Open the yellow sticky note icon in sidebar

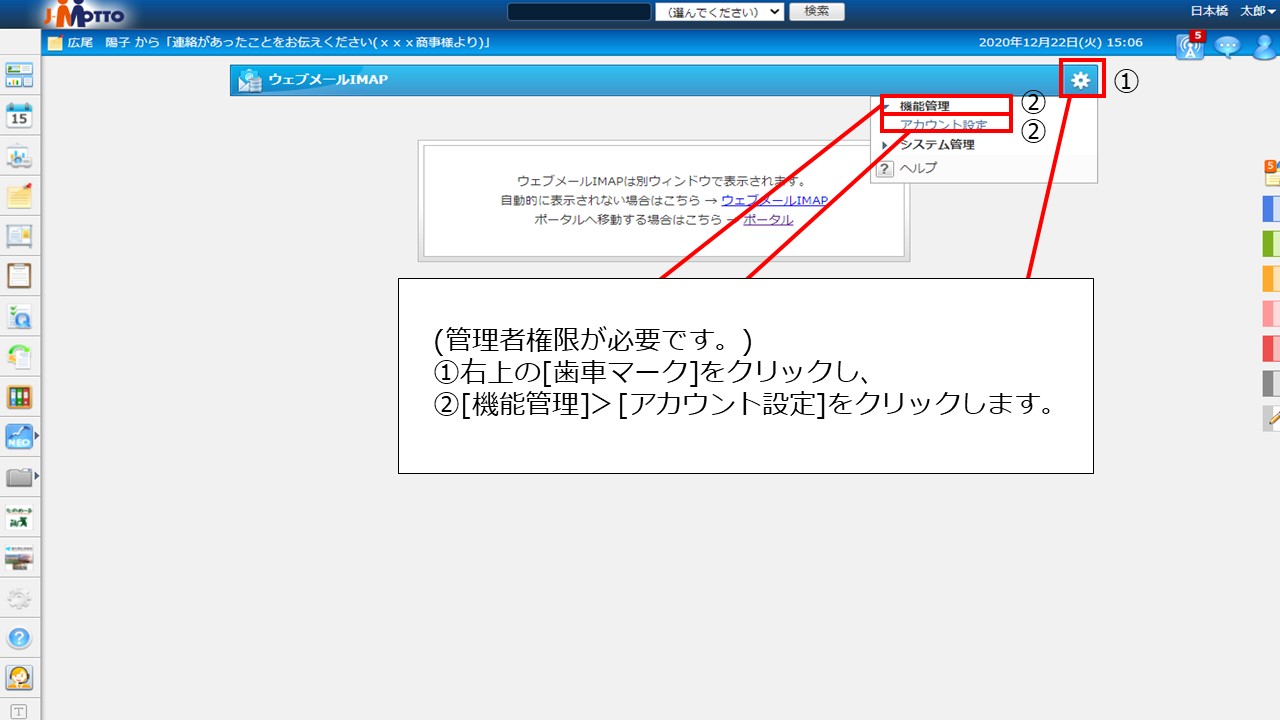(x=20, y=196)
